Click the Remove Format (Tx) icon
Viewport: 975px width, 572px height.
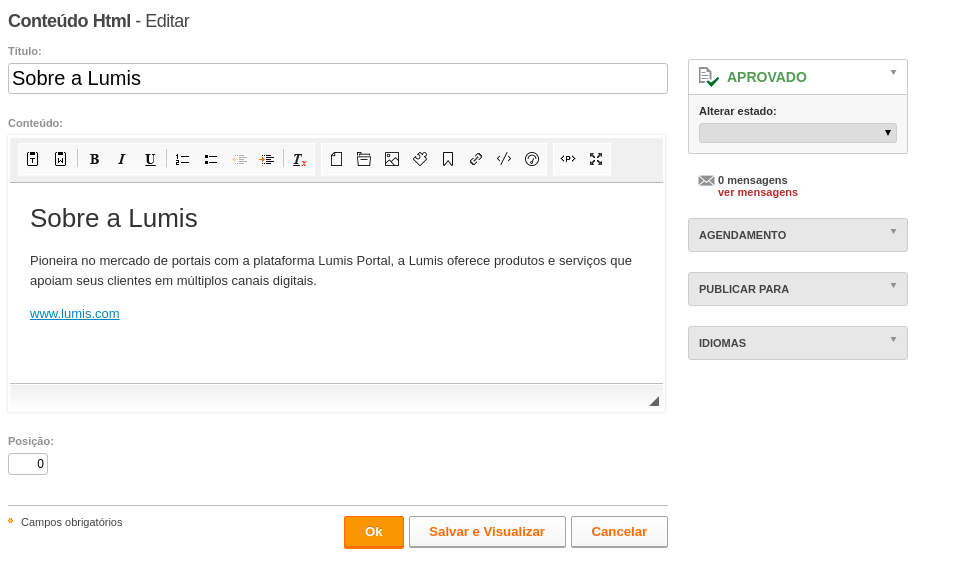(300, 159)
